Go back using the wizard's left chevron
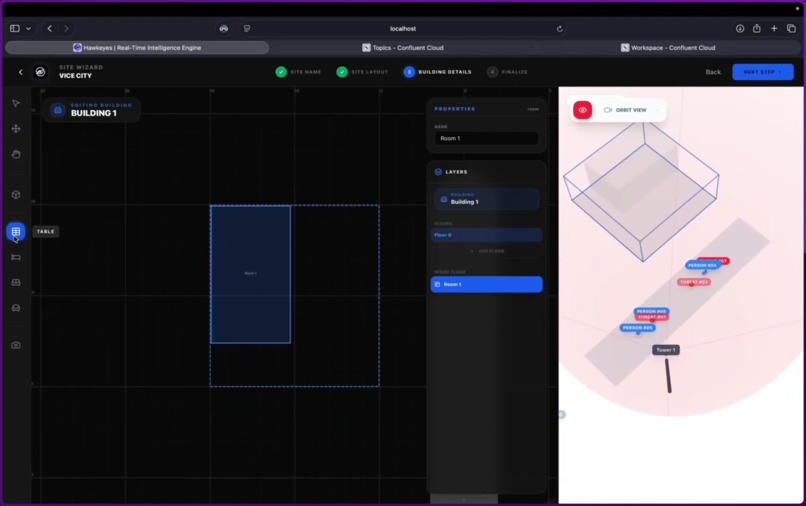The image size is (806, 506). [21, 72]
